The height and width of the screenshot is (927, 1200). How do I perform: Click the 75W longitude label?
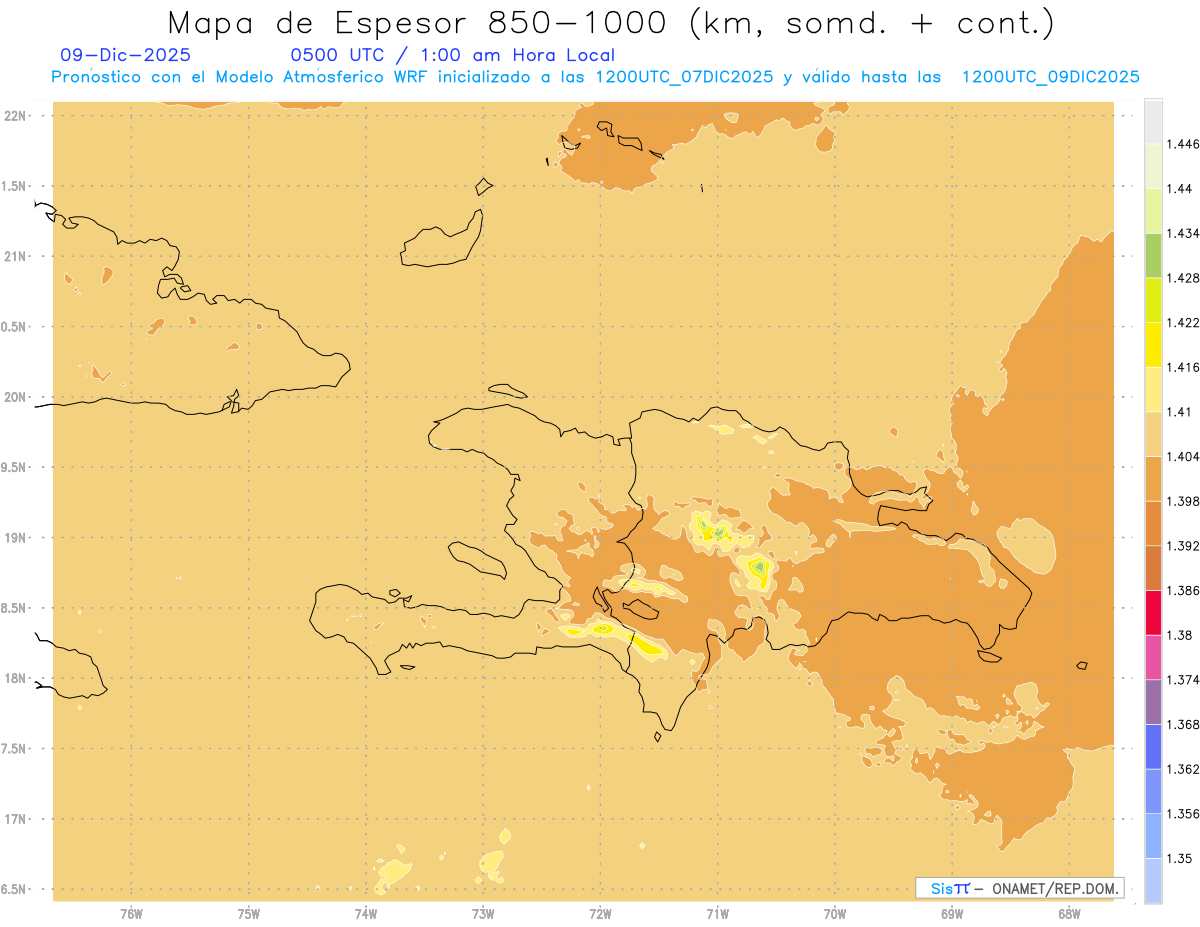tap(249, 913)
